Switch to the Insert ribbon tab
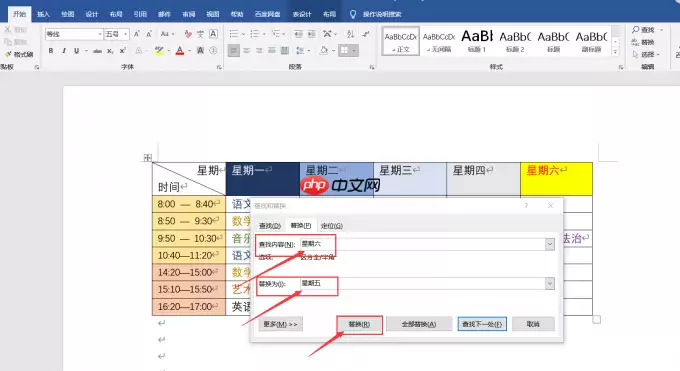 click(43, 14)
